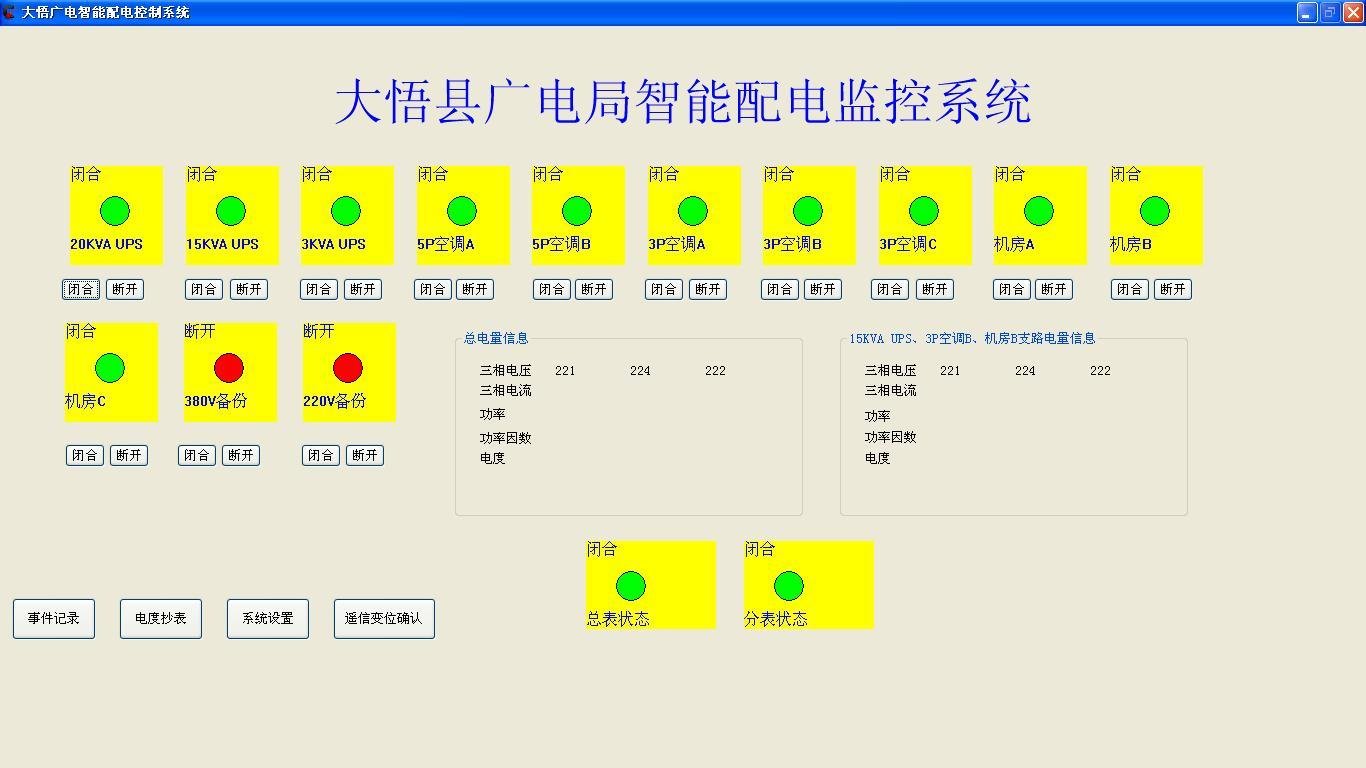Click the green indicator for 机房B
Viewport: 1366px width, 768px height.
click(1155, 211)
